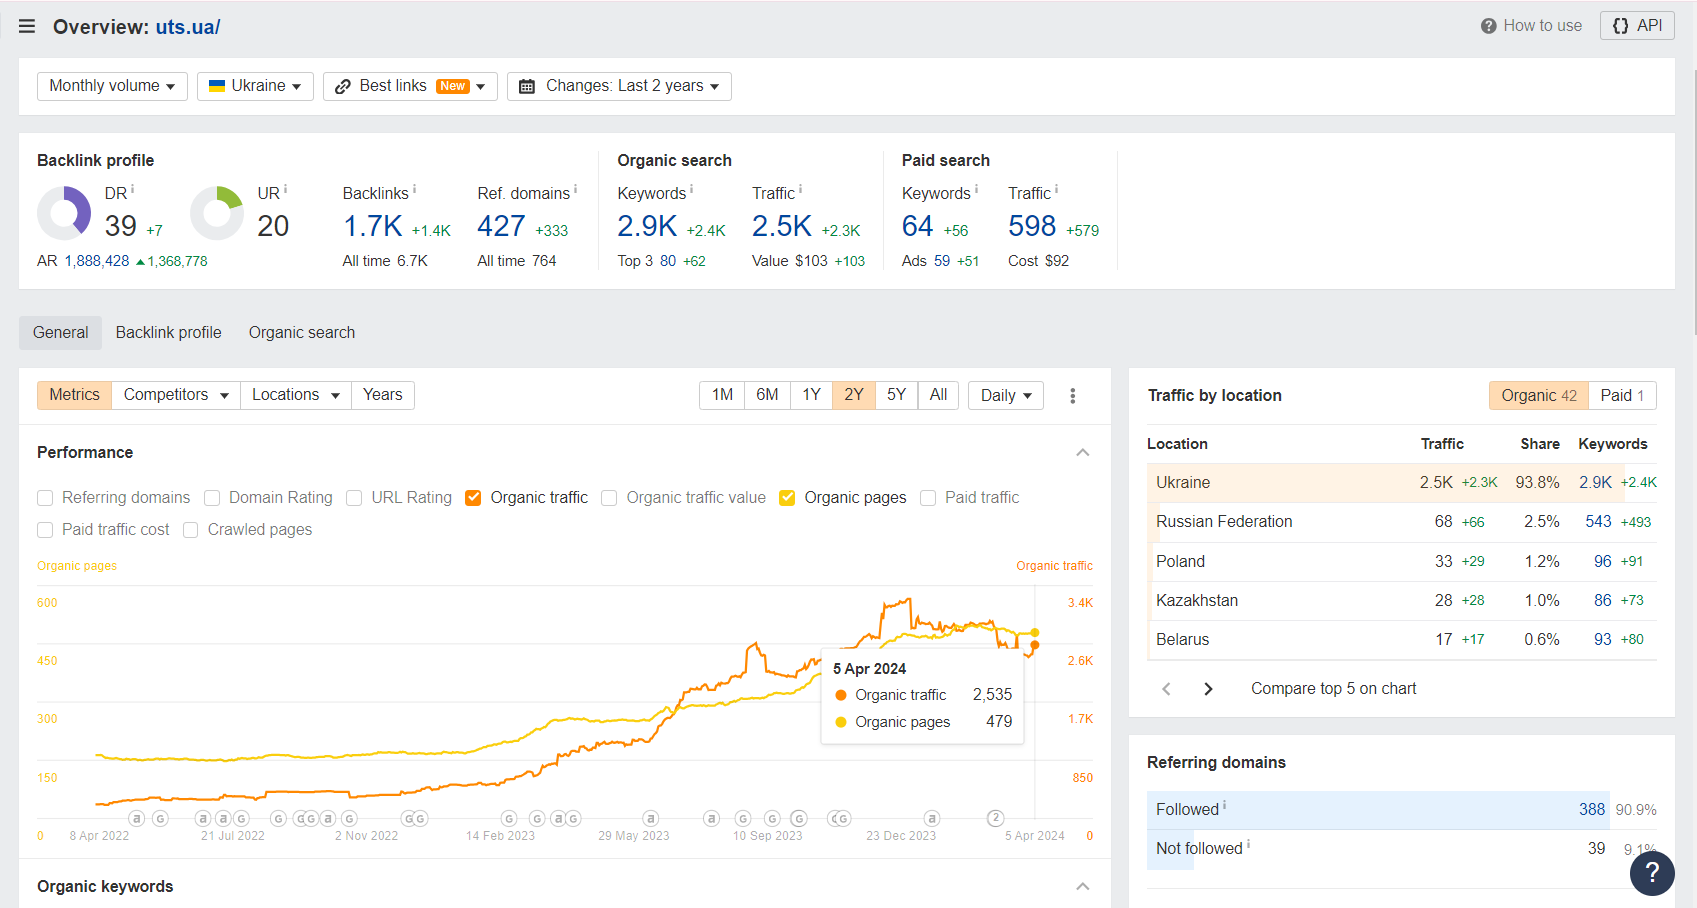Click the info icon beside Organic search Traffic
The image size is (1697, 908).
tap(800, 189)
